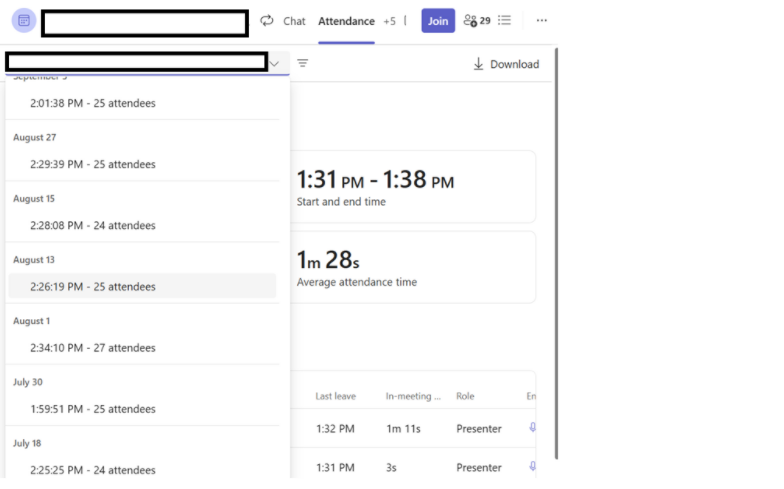This screenshot has width=784, height=489.
Task: Sort by Last leave column header
Action: tap(336, 396)
